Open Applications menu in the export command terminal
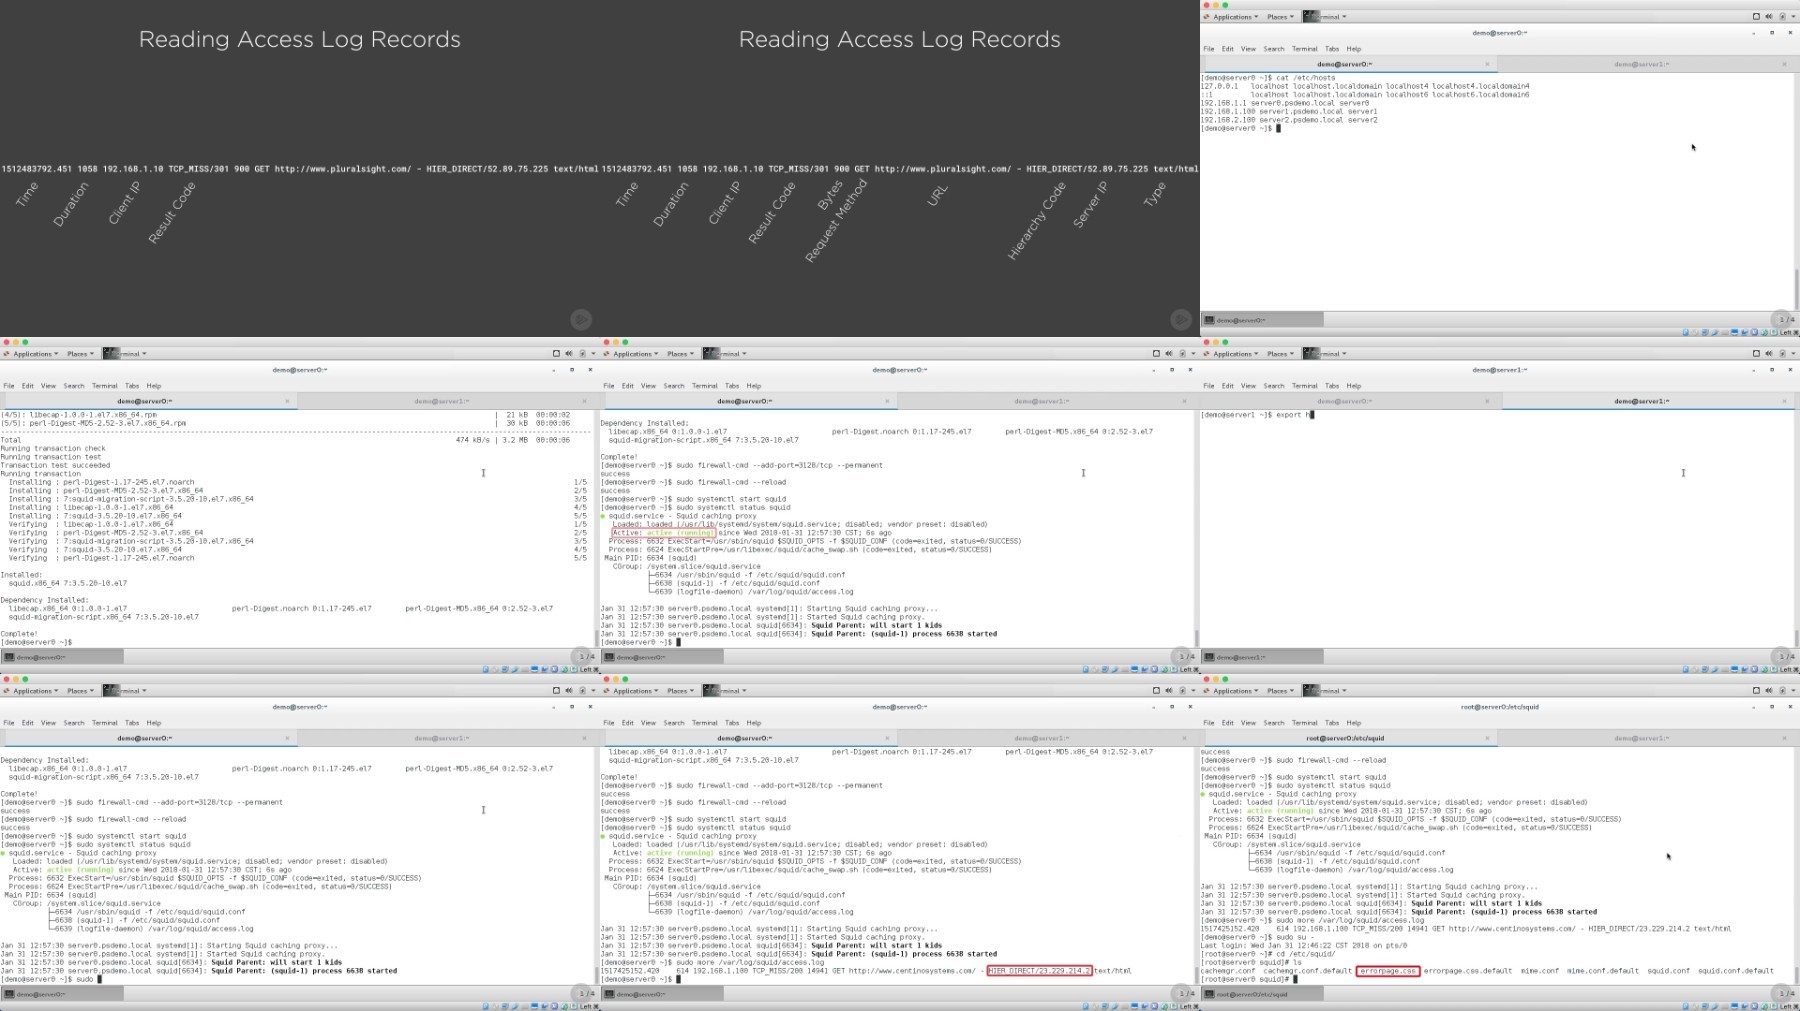 pyautogui.click(x=1231, y=354)
